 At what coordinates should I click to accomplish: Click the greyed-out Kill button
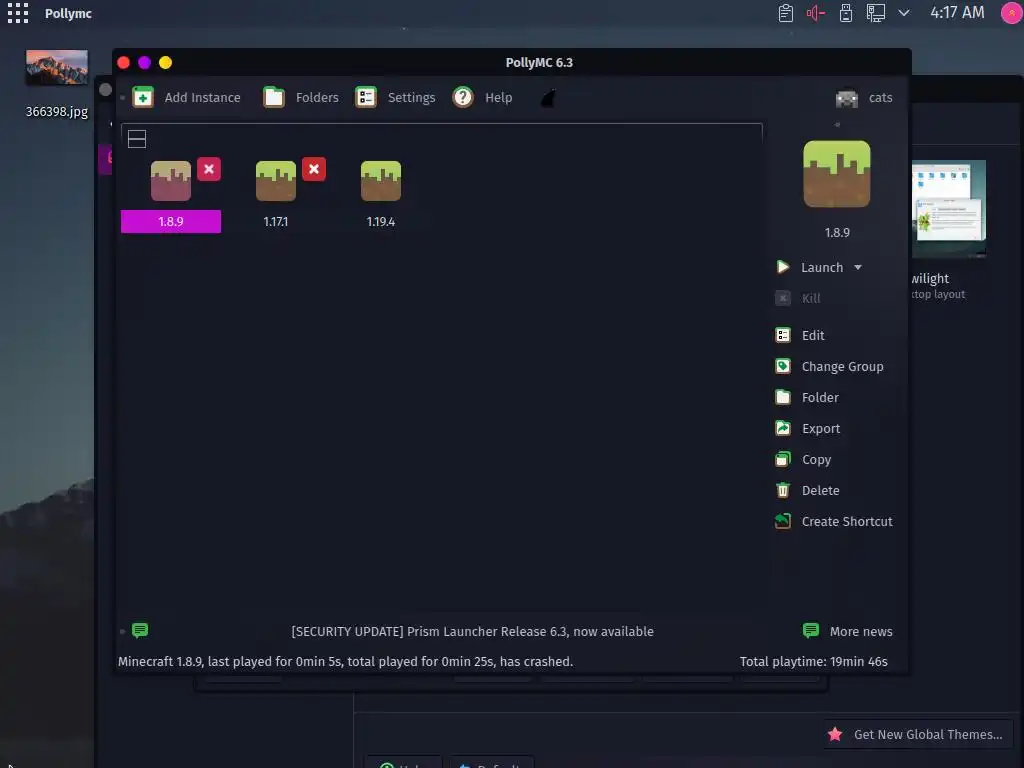(798, 298)
